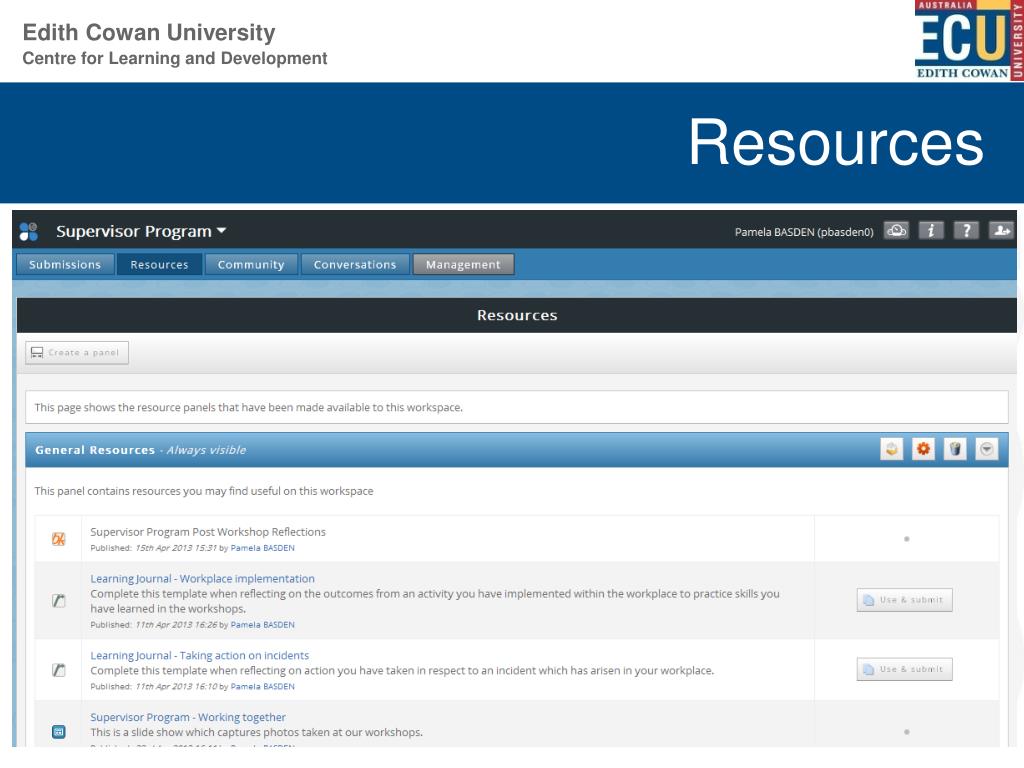This screenshot has width=1024, height=768.
Task: Open the Management tab
Action: [463, 264]
